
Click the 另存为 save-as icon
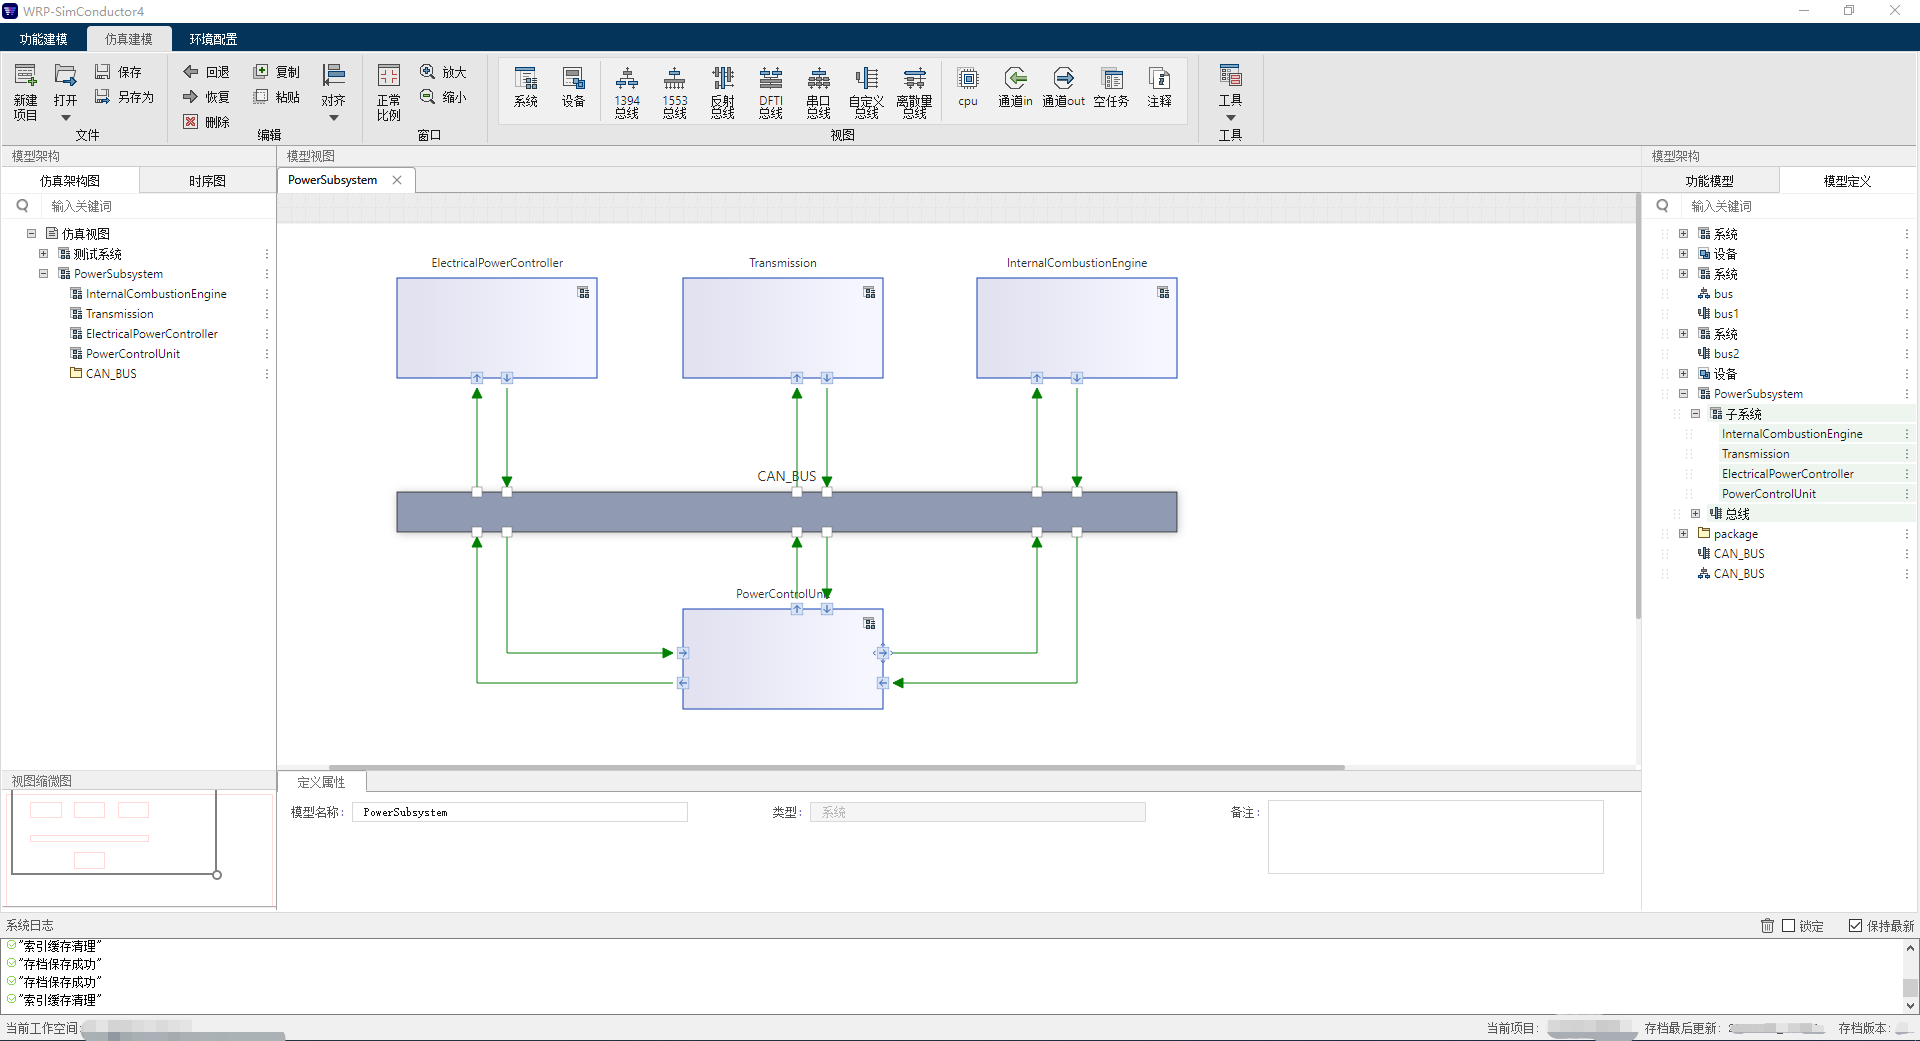(x=103, y=97)
